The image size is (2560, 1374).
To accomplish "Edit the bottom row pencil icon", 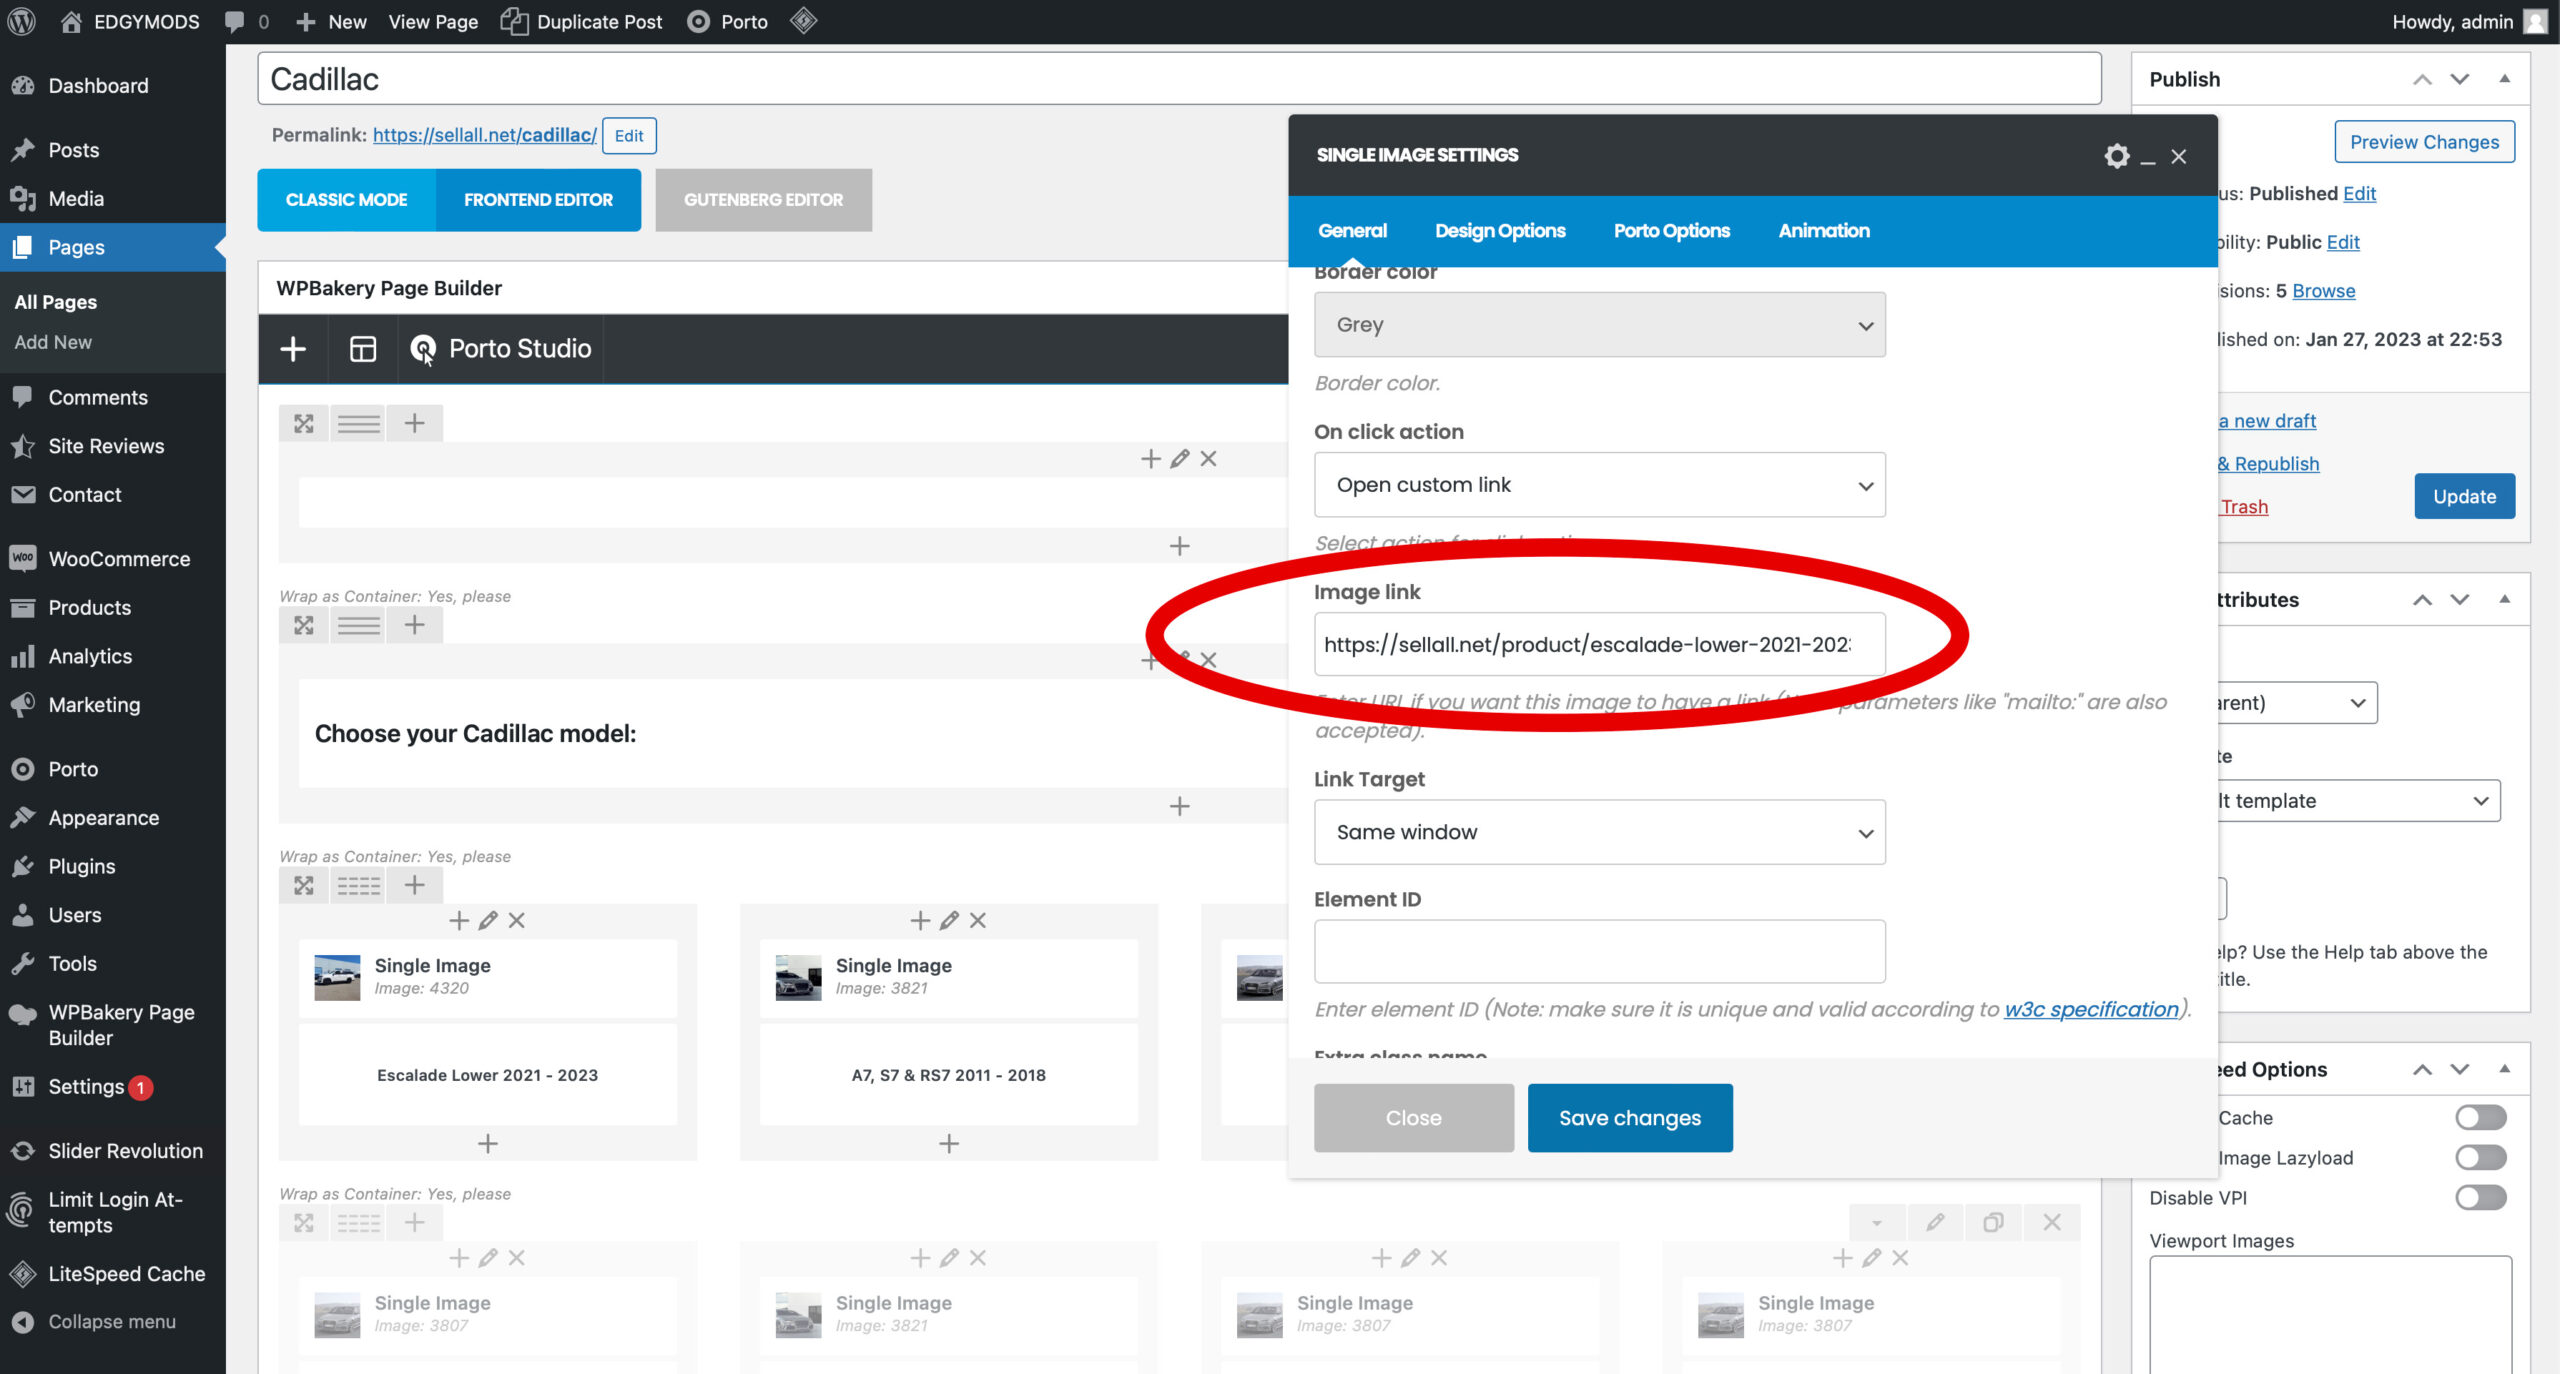I will point(1935,1222).
